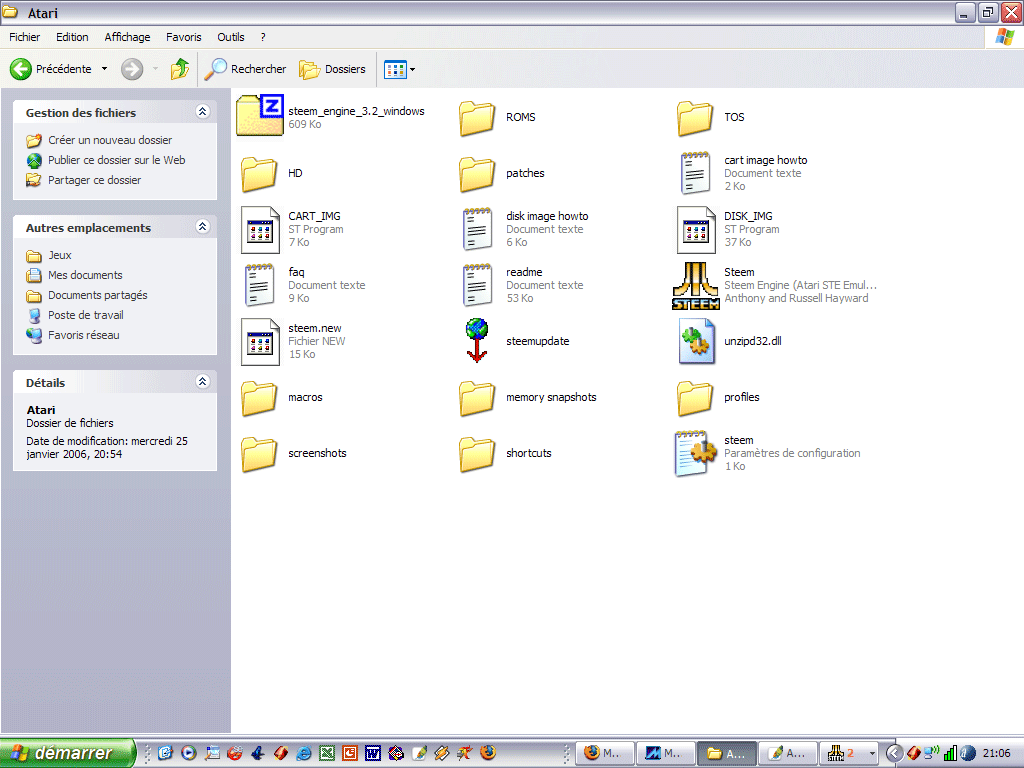This screenshot has height=768, width=1024.
Task: Select the macros folder icon
Action: [x=259, y=398]
